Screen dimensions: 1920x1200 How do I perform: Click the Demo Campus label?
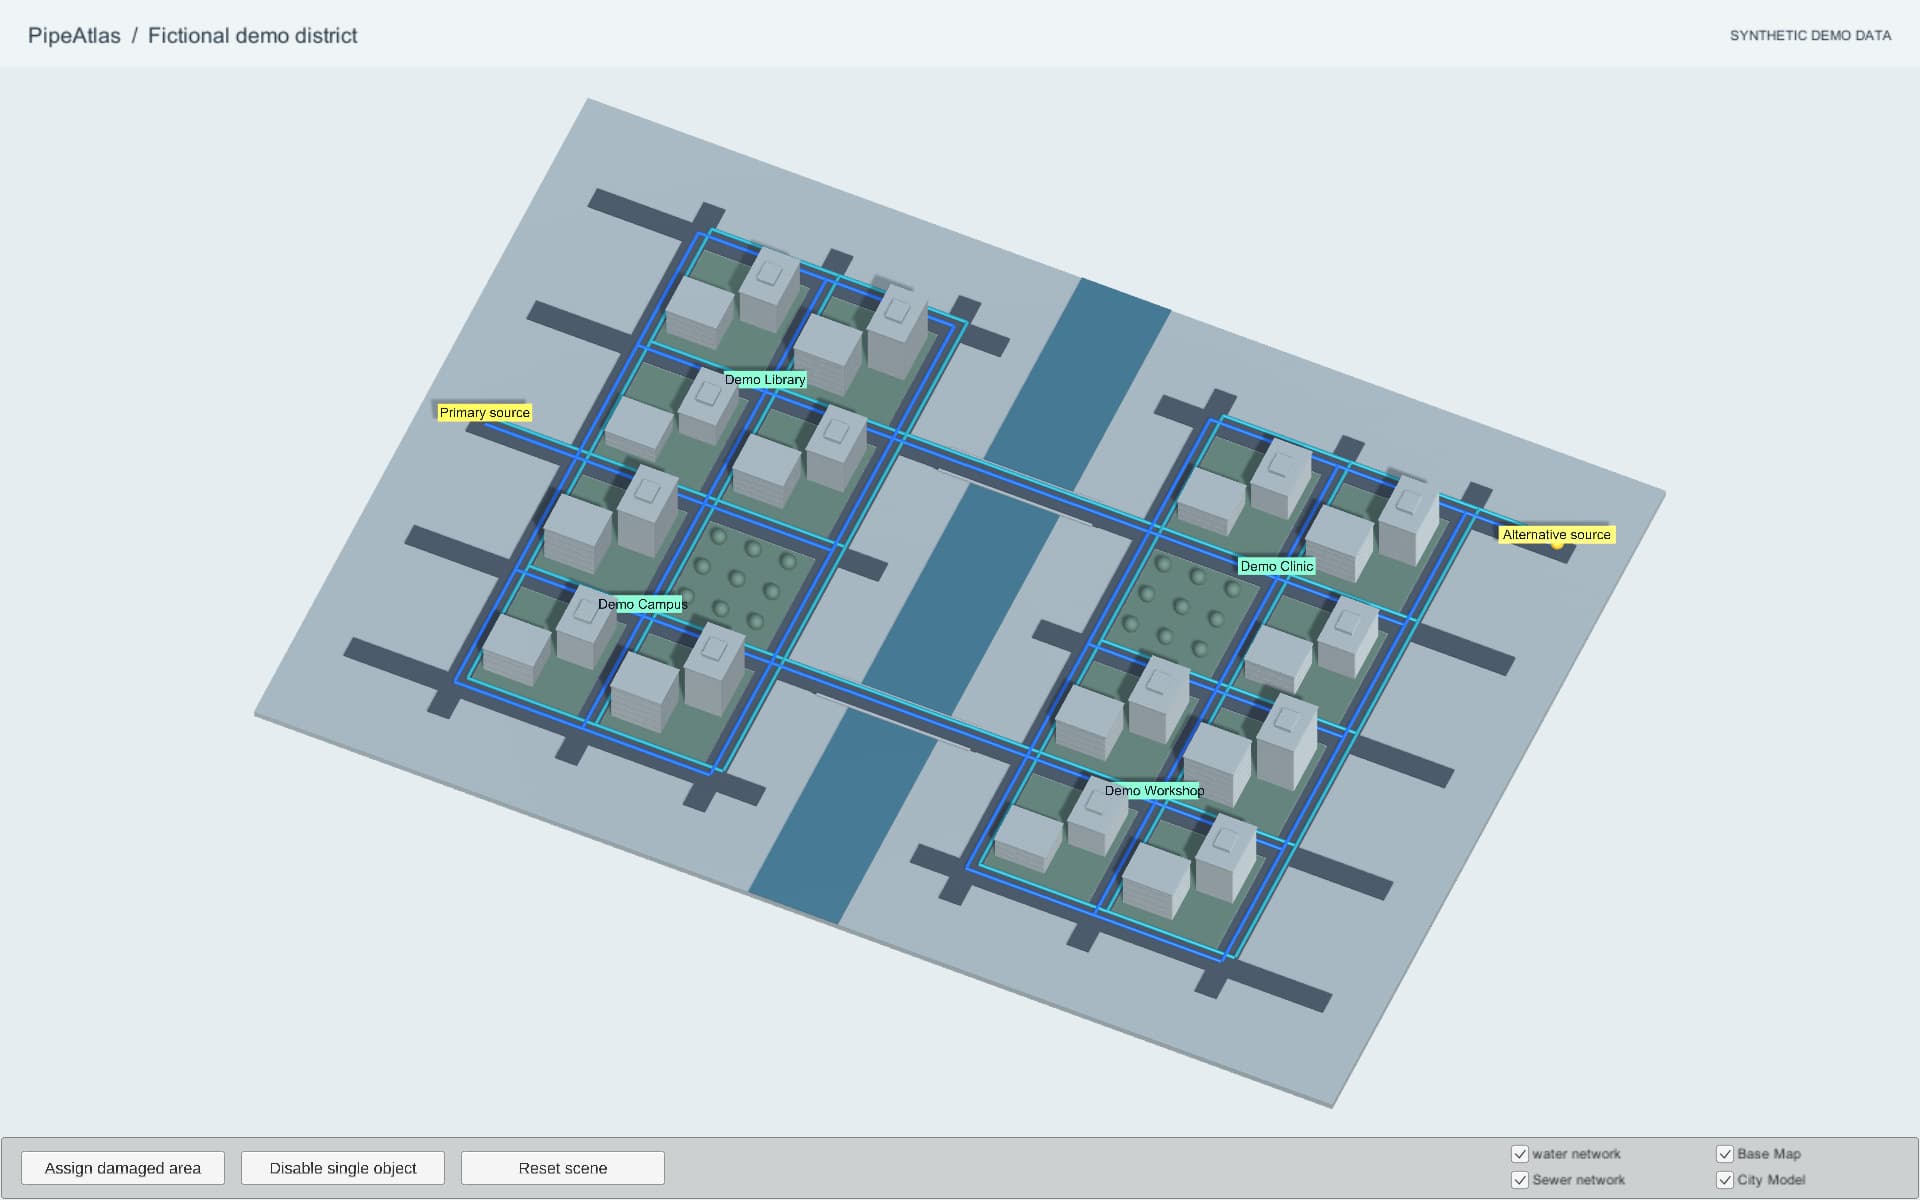pyautogui.click(x=643, y=604)
